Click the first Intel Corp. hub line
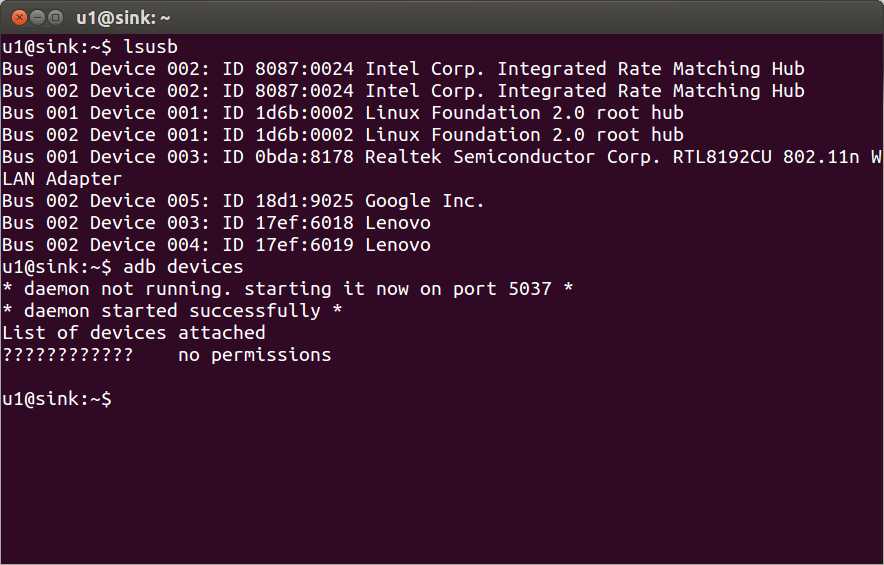 (x=403, y=69)
